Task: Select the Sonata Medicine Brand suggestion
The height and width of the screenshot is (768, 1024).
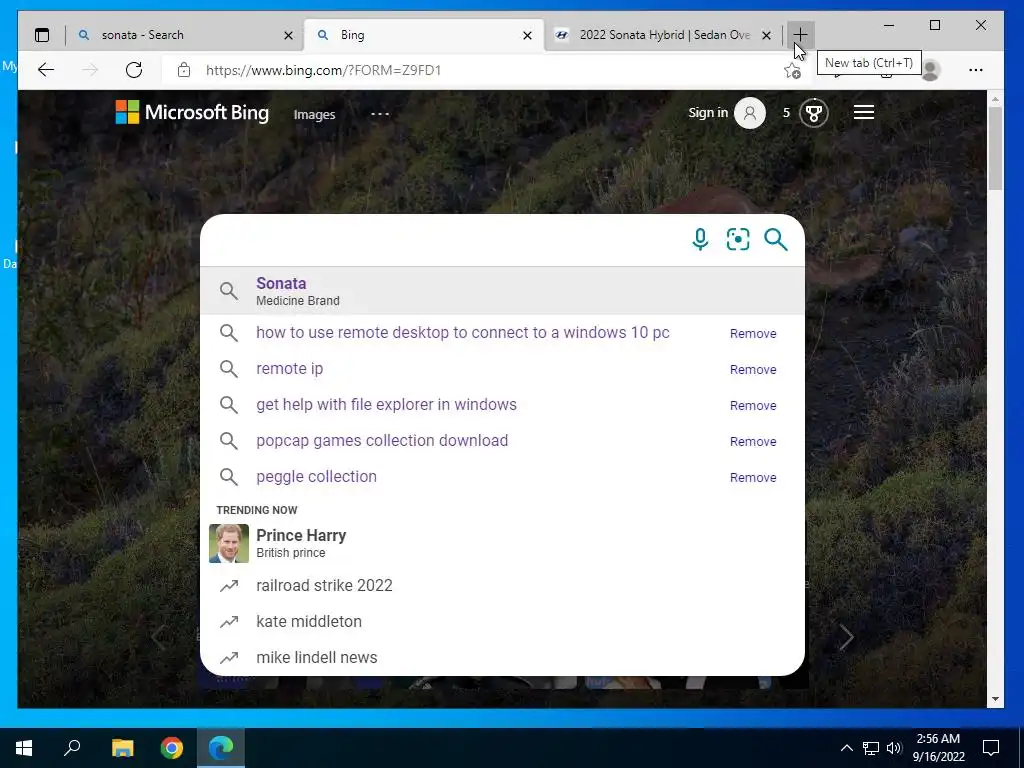Action: pyautogui.click(x=502, y=291)
